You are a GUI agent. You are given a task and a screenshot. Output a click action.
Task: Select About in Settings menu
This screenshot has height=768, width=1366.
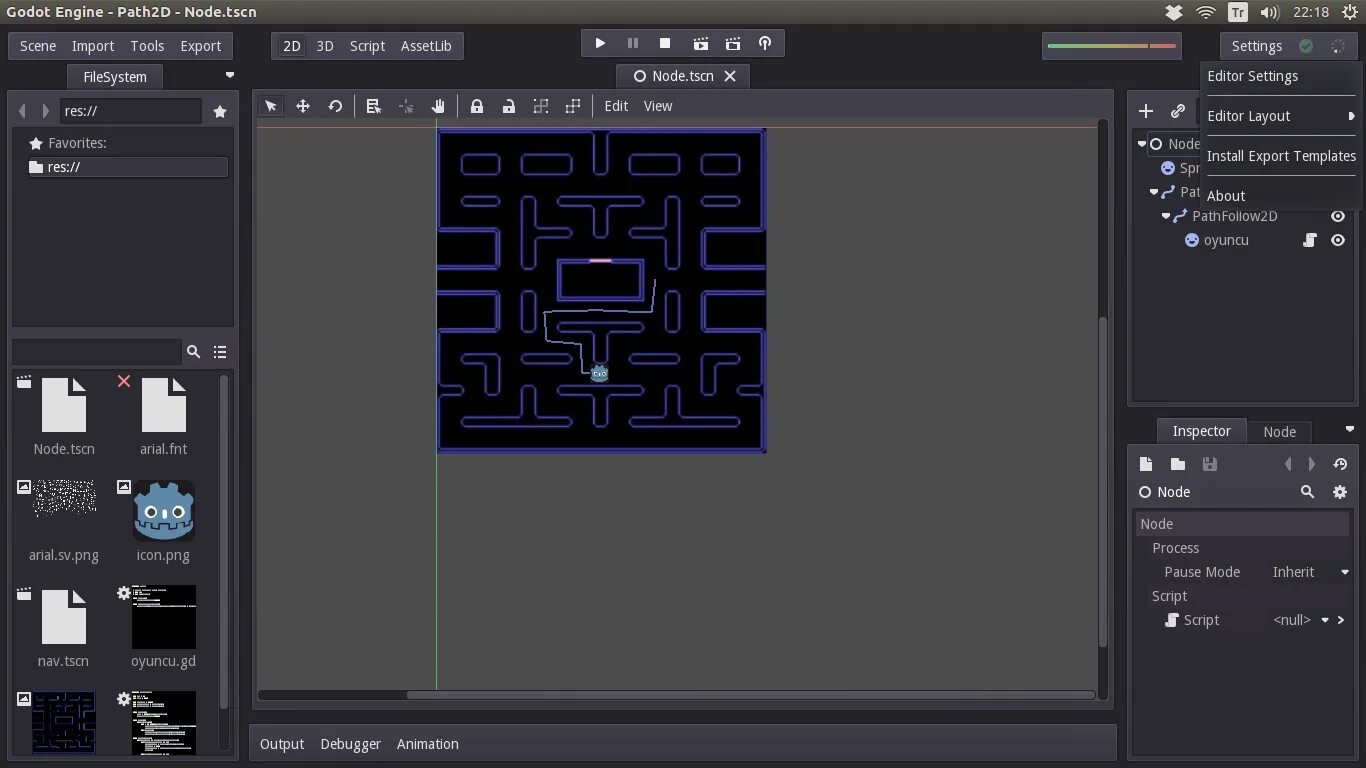point(1281,196)
